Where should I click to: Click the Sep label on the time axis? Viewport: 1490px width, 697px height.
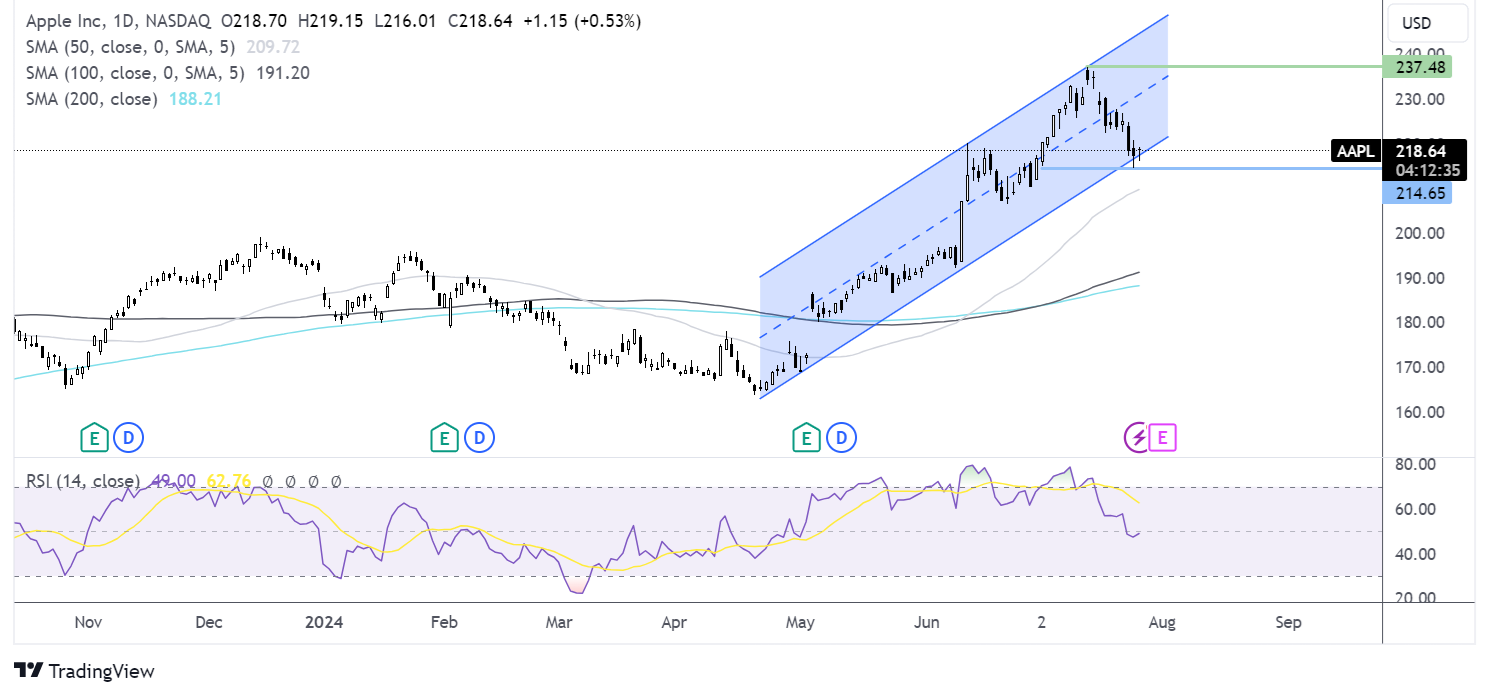point(1289,622)
